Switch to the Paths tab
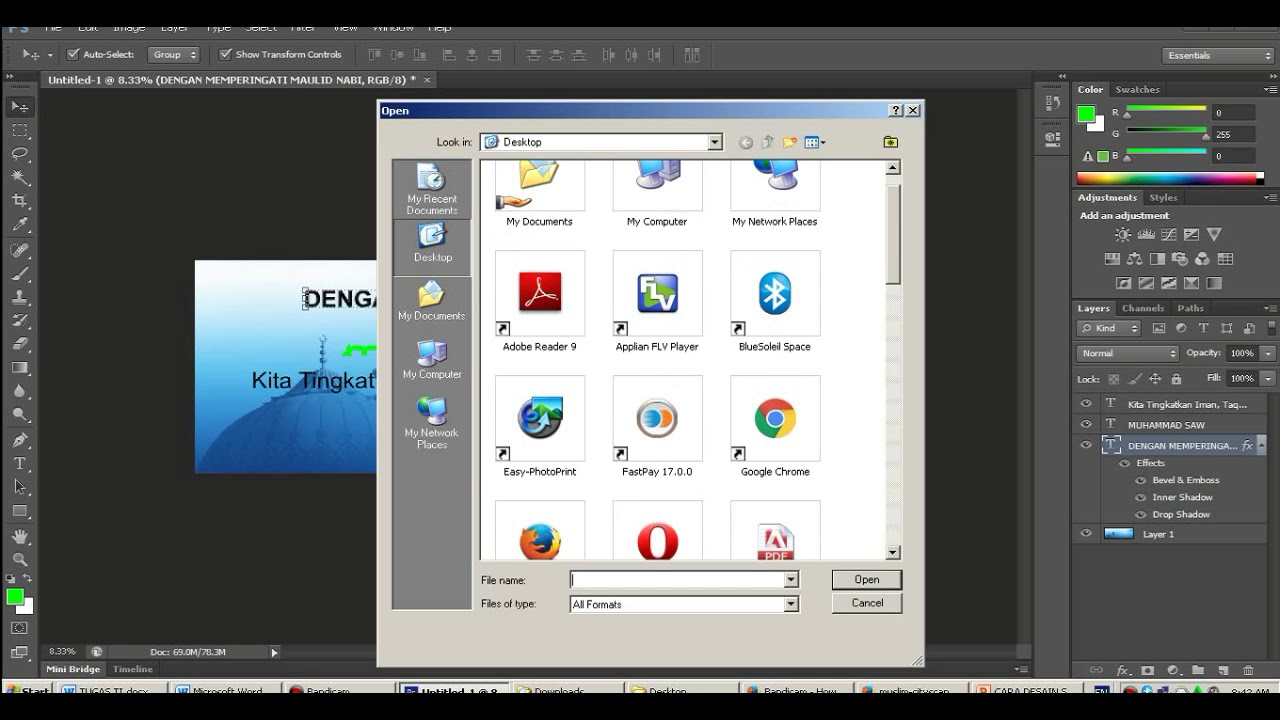This screenshot has width=1280, height=720. pyautogui.click(x=1190, y=308)
